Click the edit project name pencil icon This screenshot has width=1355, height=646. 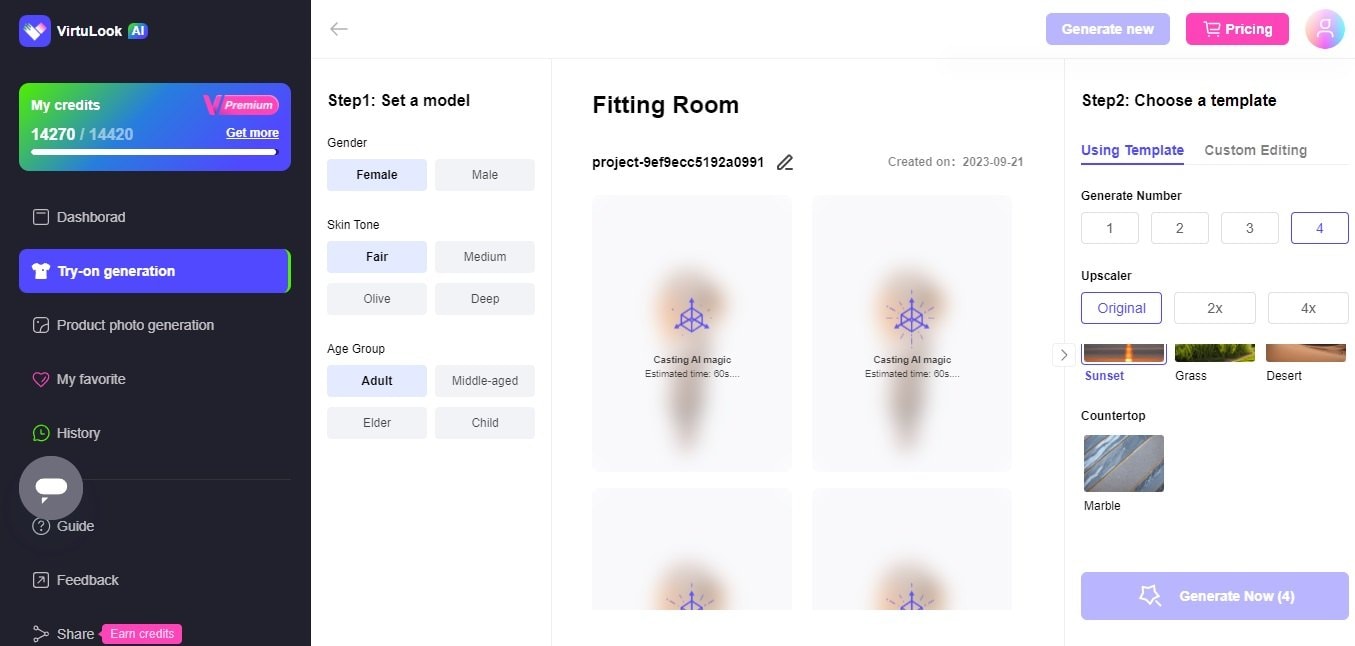[785, 162]
